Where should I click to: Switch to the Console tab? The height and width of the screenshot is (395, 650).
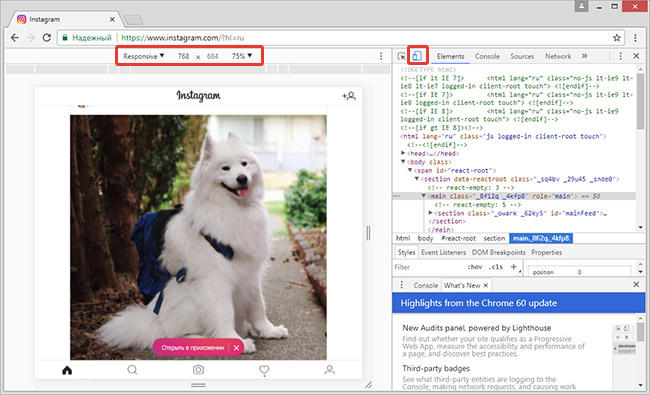[x=487, y=56]
